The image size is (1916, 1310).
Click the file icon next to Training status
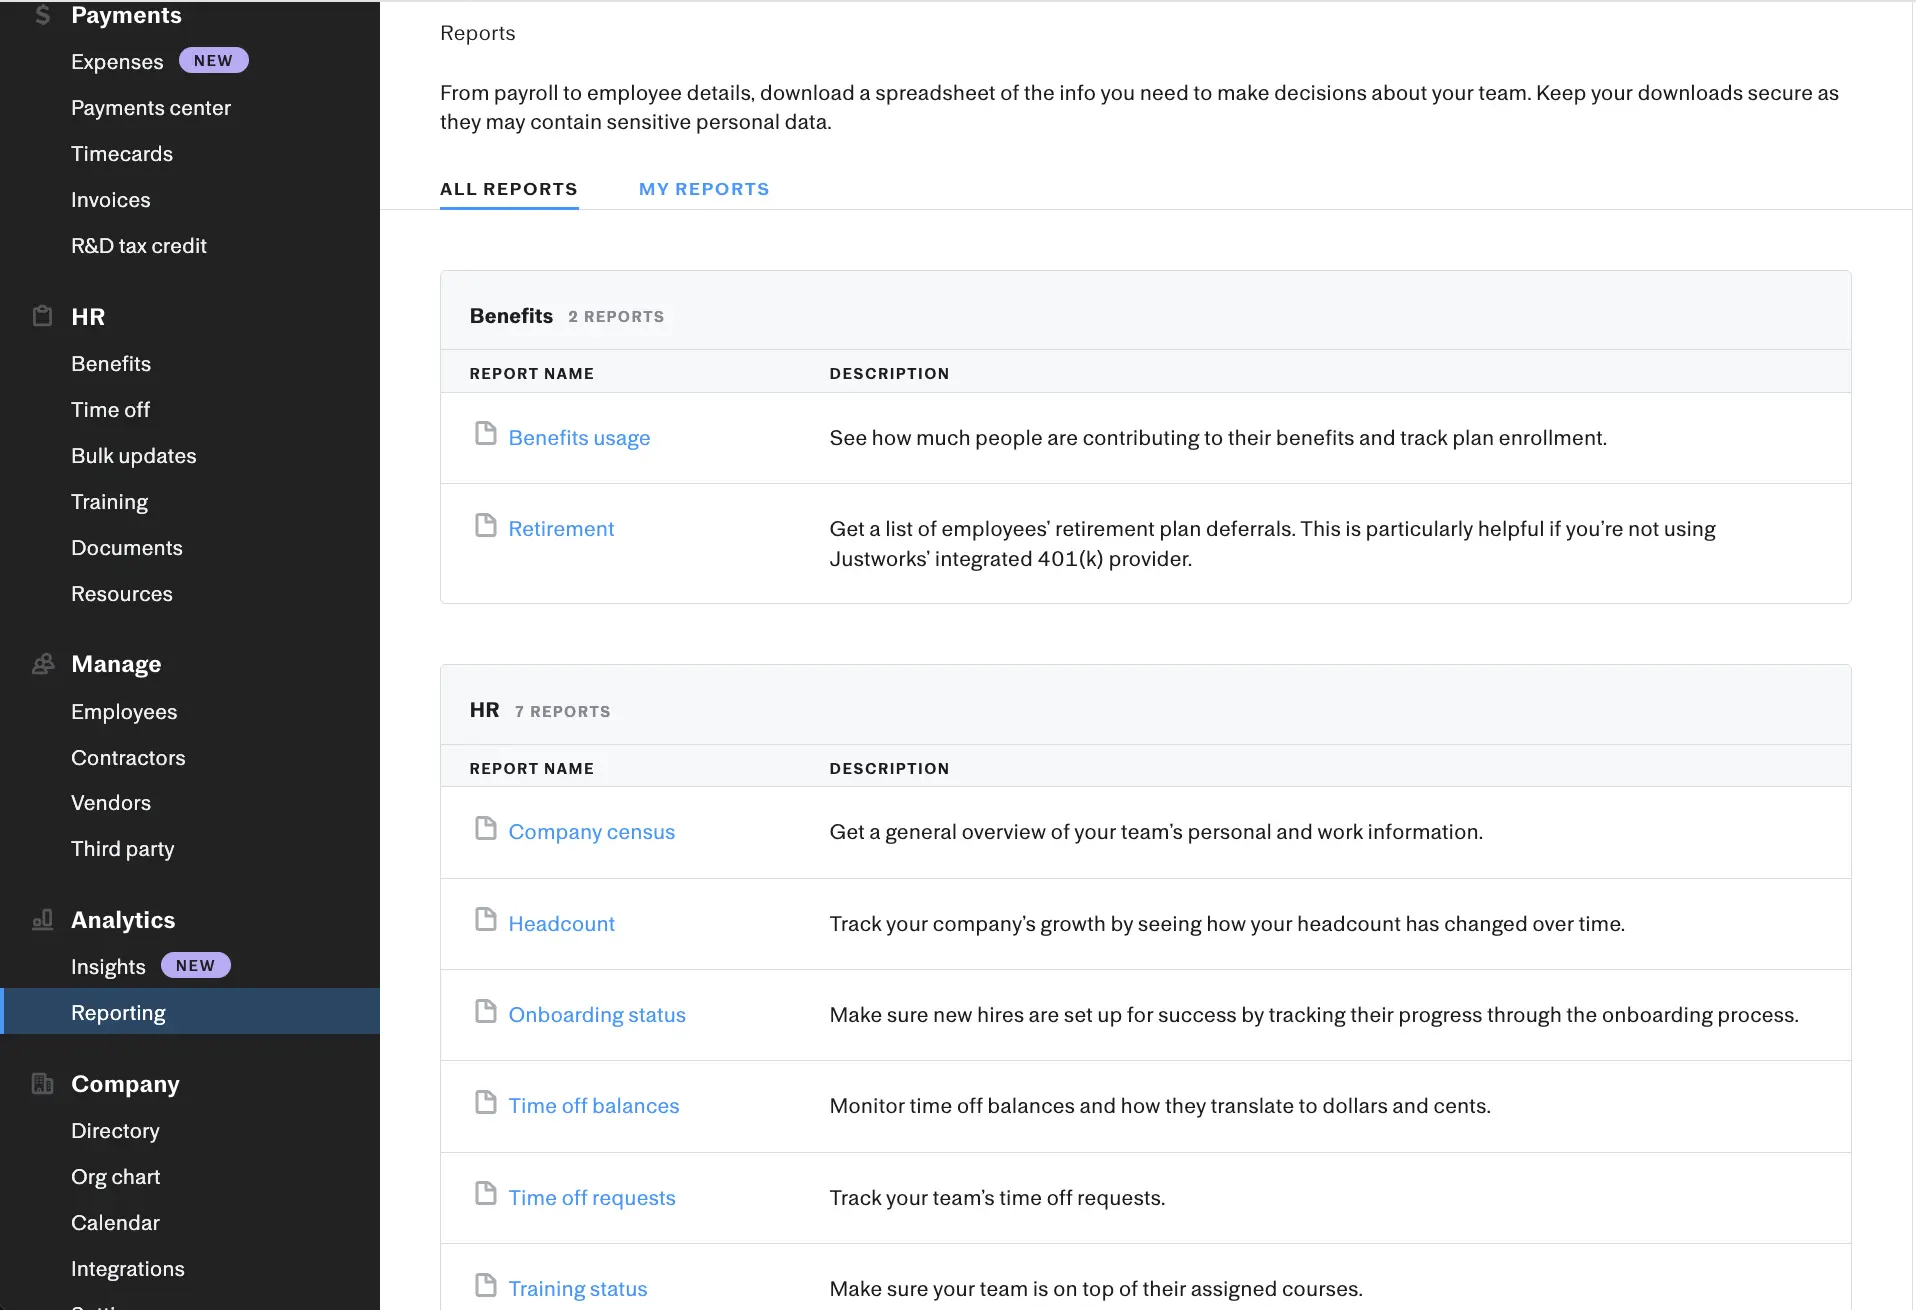(486, 1284)
